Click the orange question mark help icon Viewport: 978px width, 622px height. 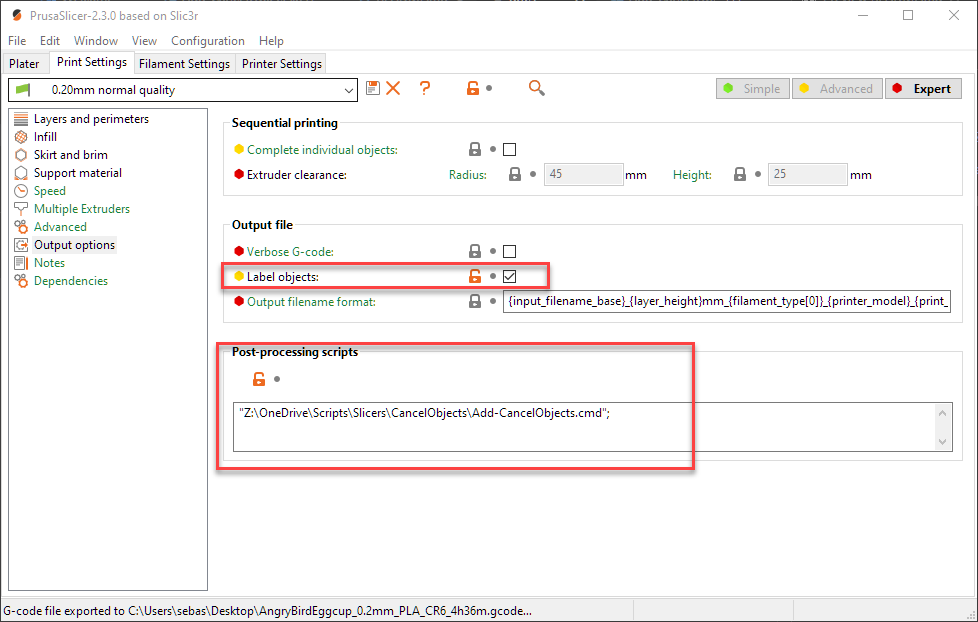click(425, 88)
